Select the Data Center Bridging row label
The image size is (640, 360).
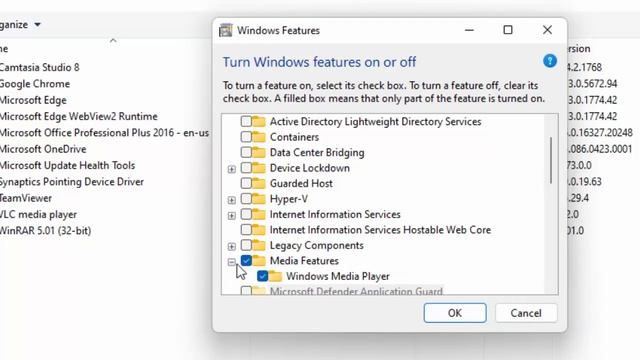coord(317,152)
